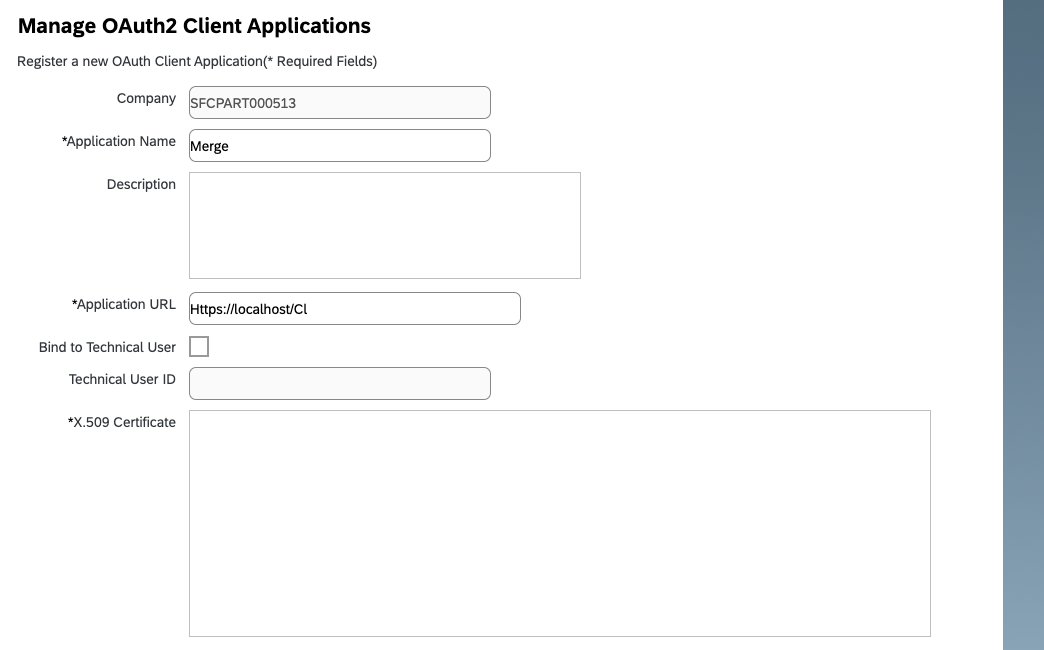Image resolution: width=1044 pixels, height=650 pixels.
Task: Click the SFCPART000513 company value
Action: point(243,103)
